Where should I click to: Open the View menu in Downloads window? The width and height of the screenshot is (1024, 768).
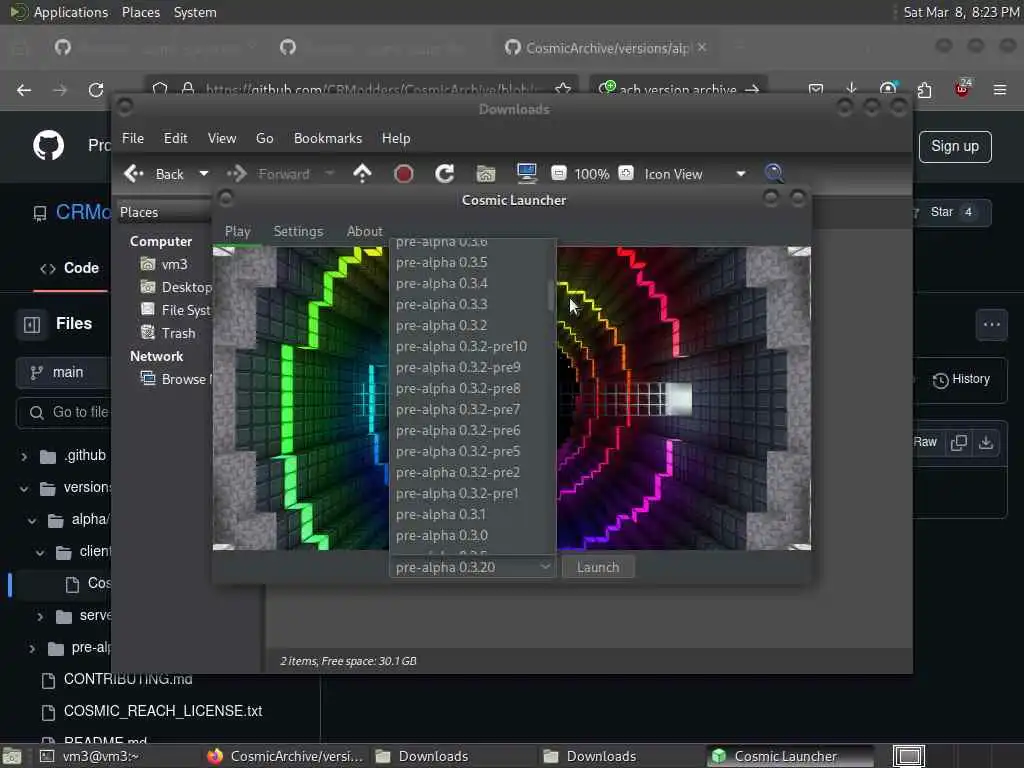(x=222, y=138)
